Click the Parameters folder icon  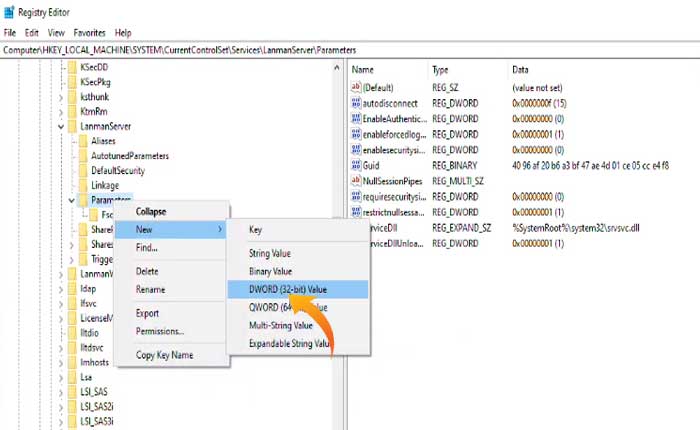click(83, 200)
